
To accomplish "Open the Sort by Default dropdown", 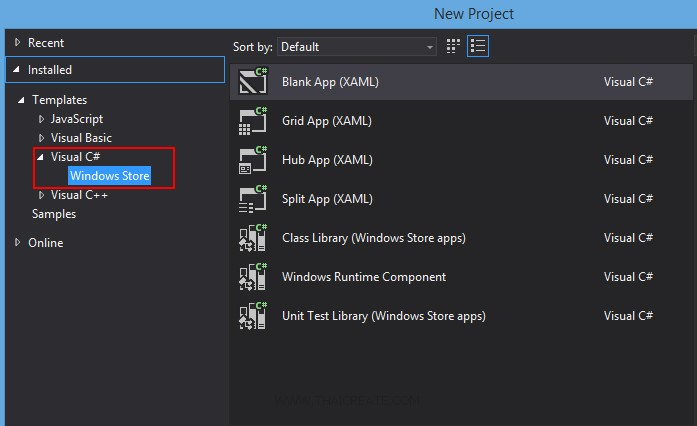I will (x=357, y=47).
